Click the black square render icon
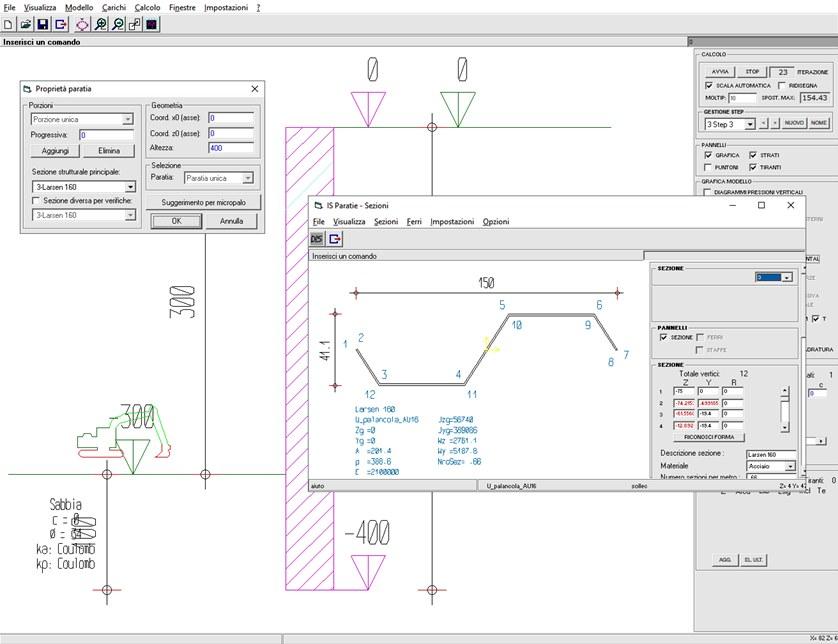 click(x=152, y=24)
